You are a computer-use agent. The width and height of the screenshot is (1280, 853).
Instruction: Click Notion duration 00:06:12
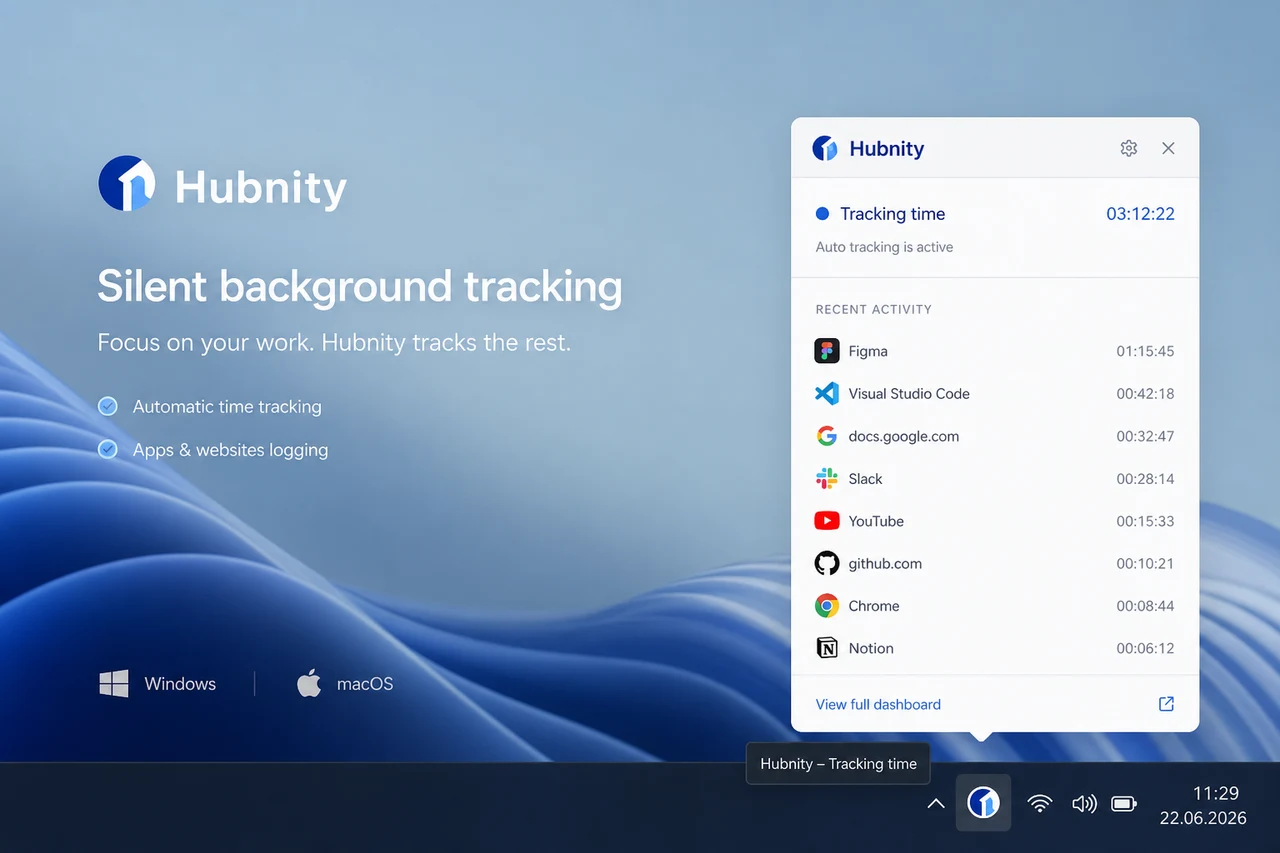1146,648
